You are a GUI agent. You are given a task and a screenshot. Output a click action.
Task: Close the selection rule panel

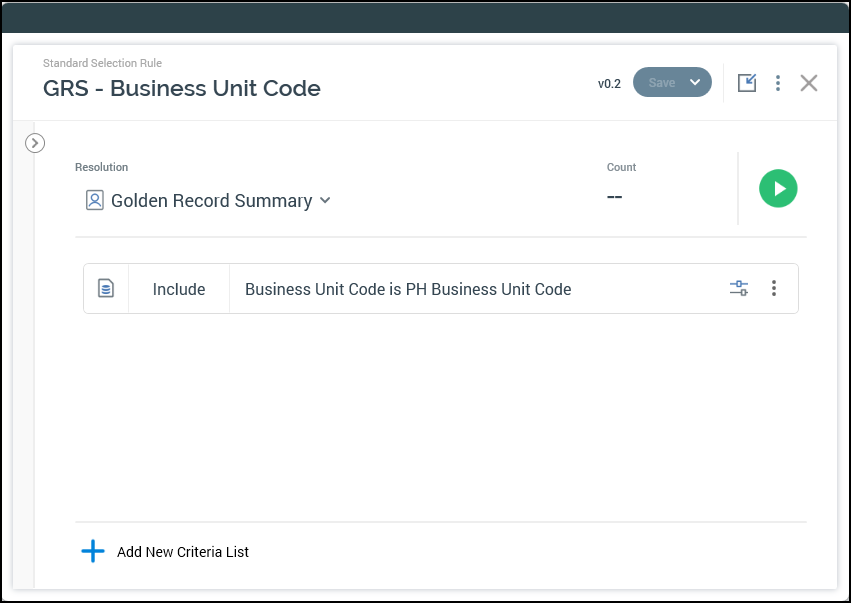pyautogui.click(x=809, y=83)
